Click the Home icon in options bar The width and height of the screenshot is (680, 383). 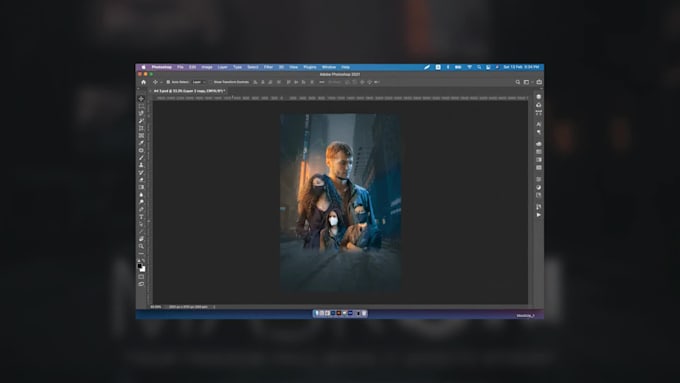(144, 82)
